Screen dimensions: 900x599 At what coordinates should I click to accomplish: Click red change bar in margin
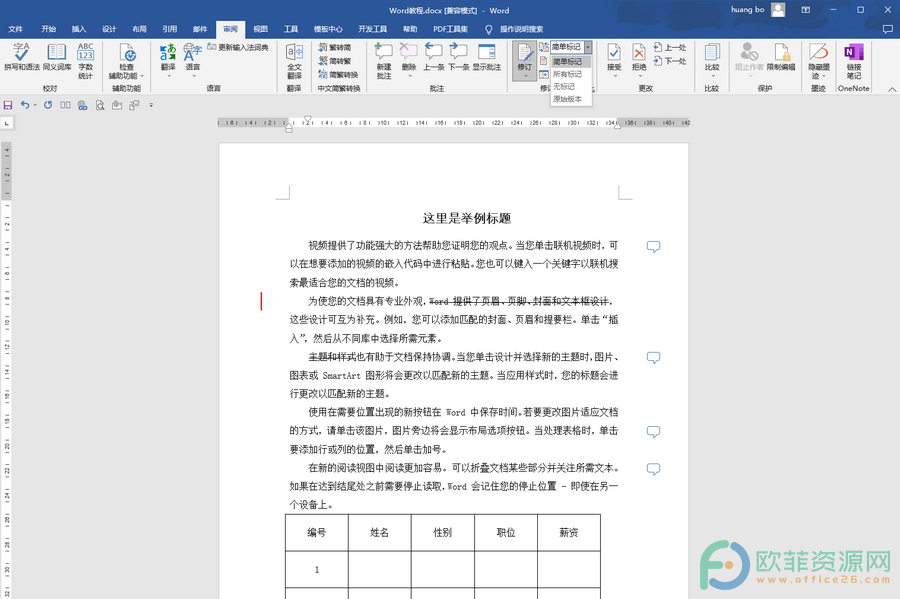click(261, 301)
